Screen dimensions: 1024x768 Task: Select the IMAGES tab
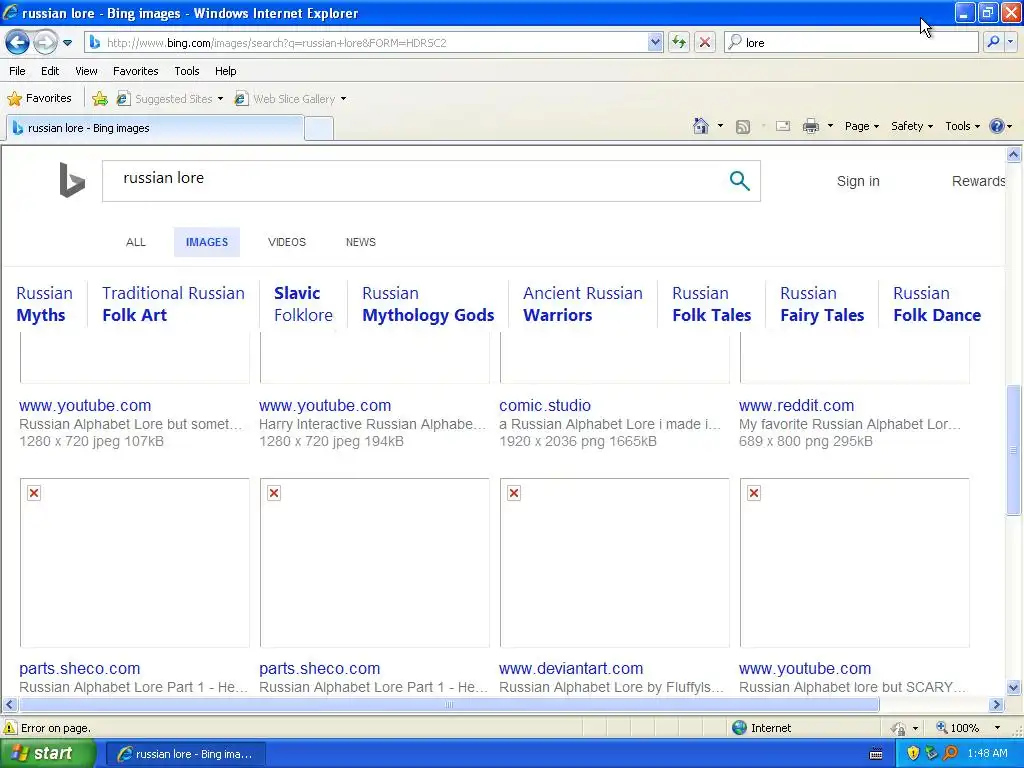click(x=207, y=242)
